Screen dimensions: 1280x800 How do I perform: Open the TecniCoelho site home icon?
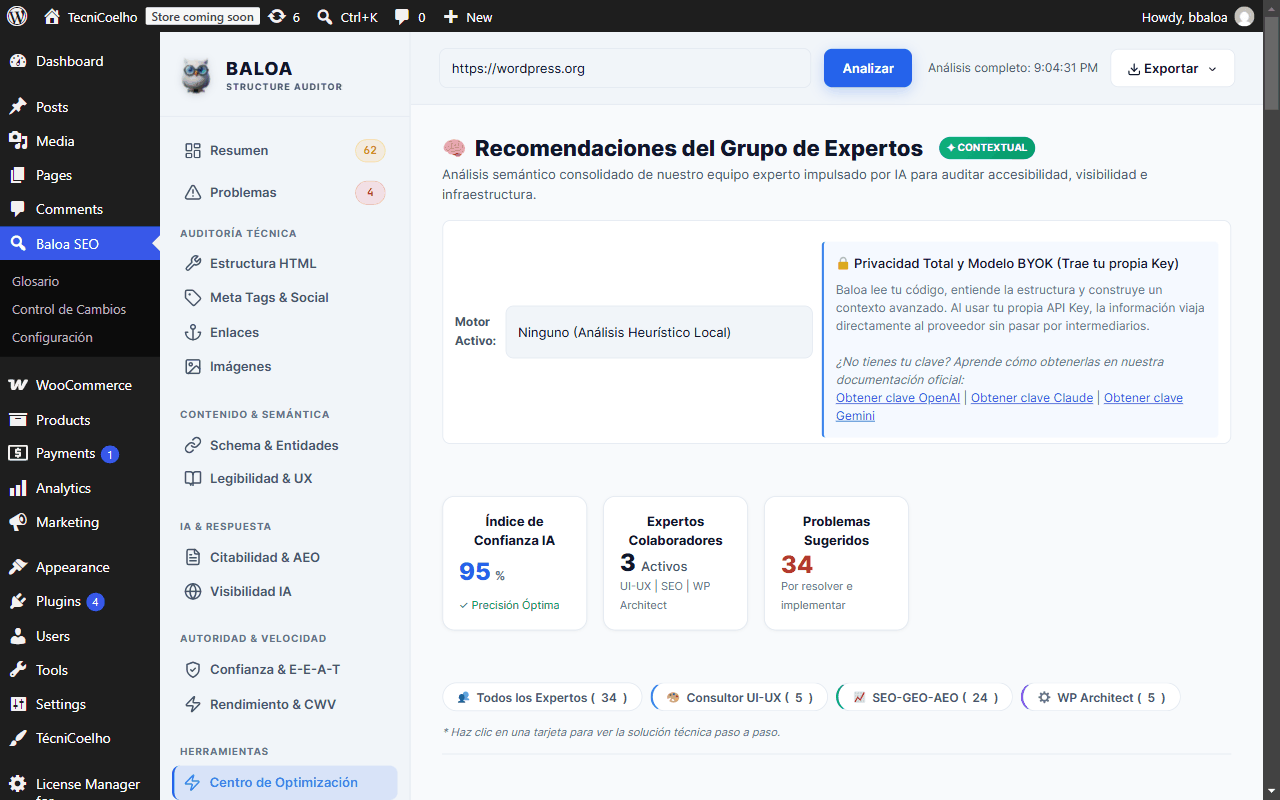(52, 16)
